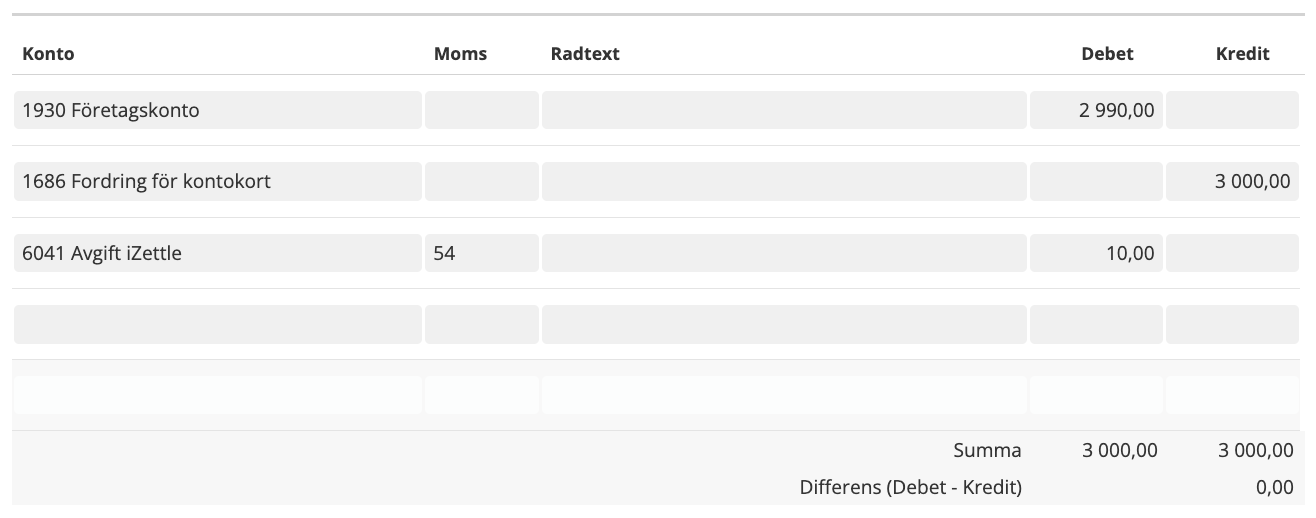
Task: Click the Kredit field on the iZettle row
Action: coord(1232,254)
